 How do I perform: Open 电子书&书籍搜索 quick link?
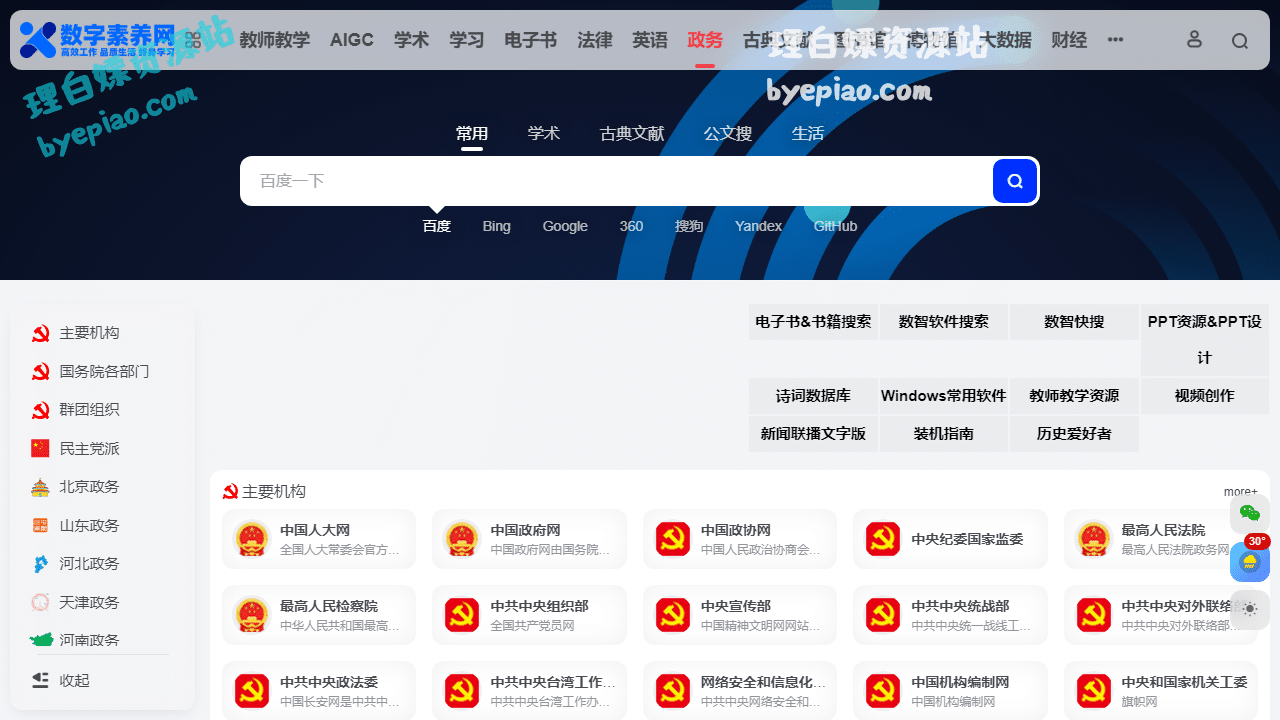(x=813, y=322)
